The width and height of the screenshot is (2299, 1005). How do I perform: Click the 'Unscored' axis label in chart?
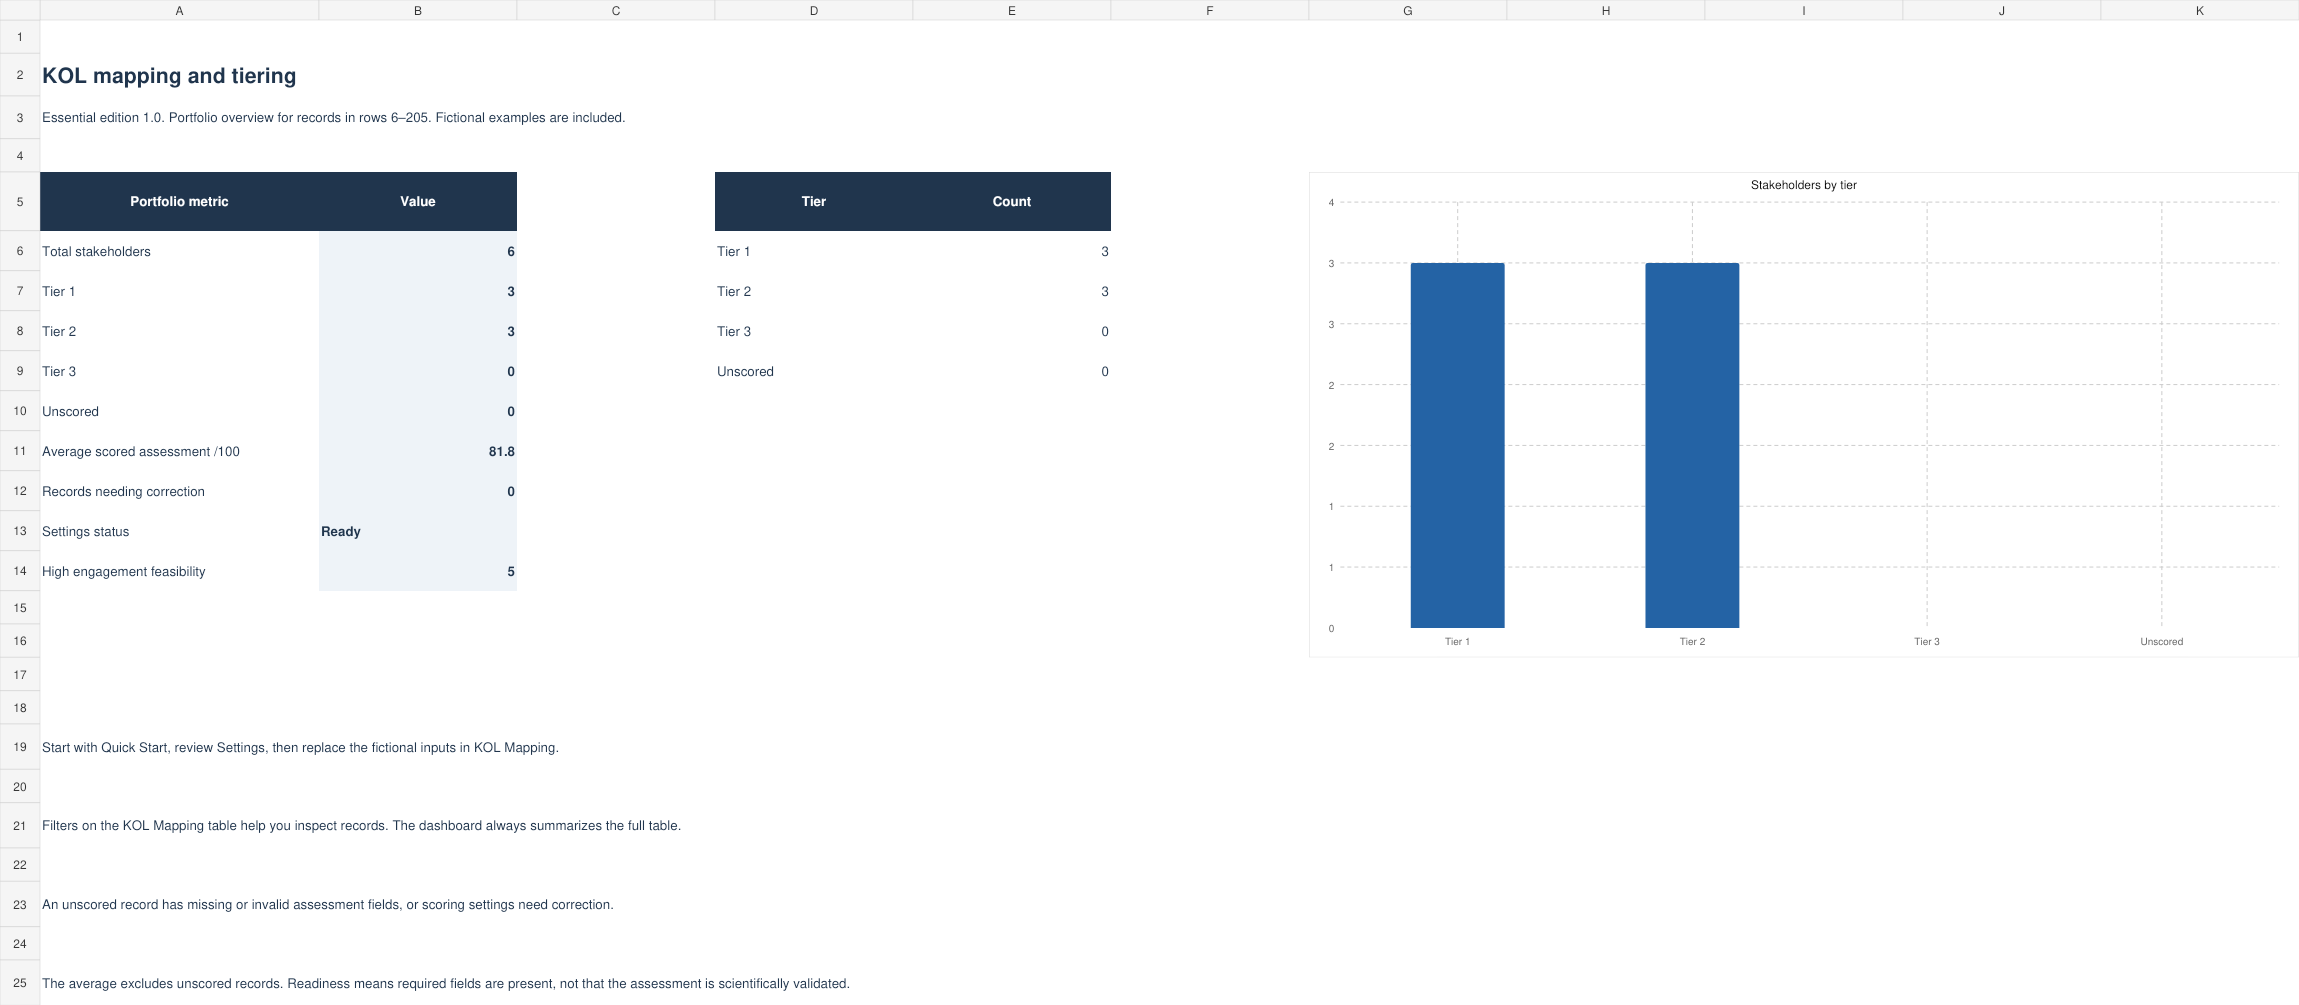coord(2161,642)
